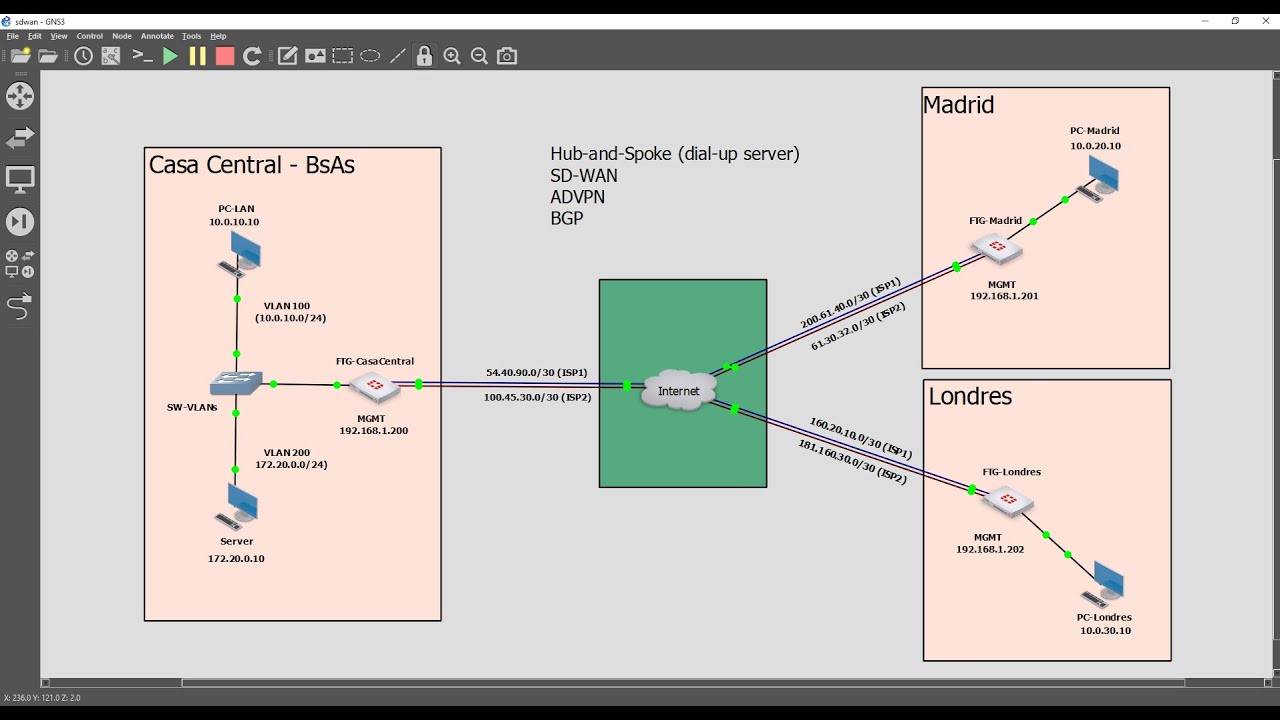Click the '181.160.30.0/30 (ISP2)' link label
Image resolution: width=1280 pixels, height=720 pixels.
pyautogui.click(x=852, y=462)
